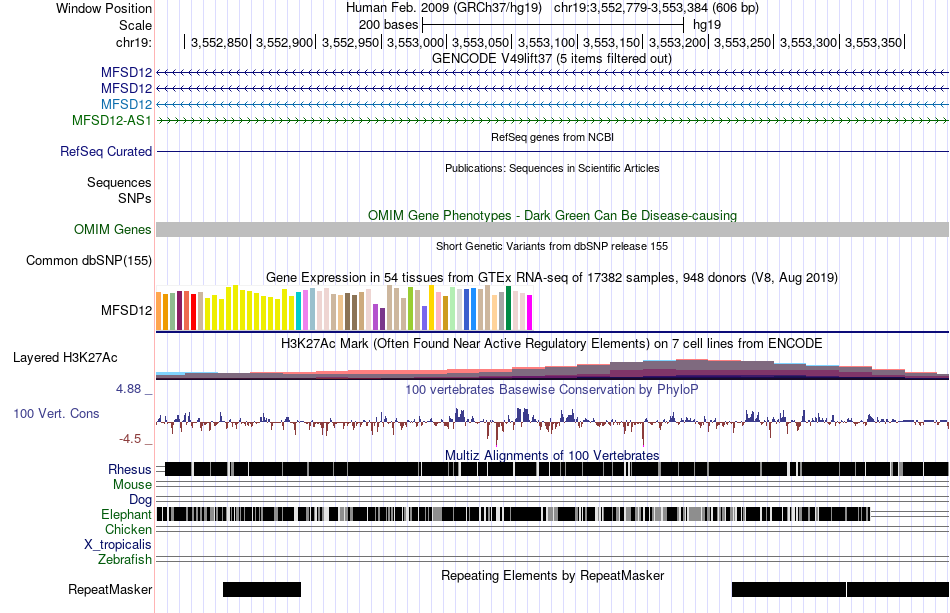Select the Chicken alignment row label
The width and height of the screenshot is (950, 613).
(x=128, y=529)
